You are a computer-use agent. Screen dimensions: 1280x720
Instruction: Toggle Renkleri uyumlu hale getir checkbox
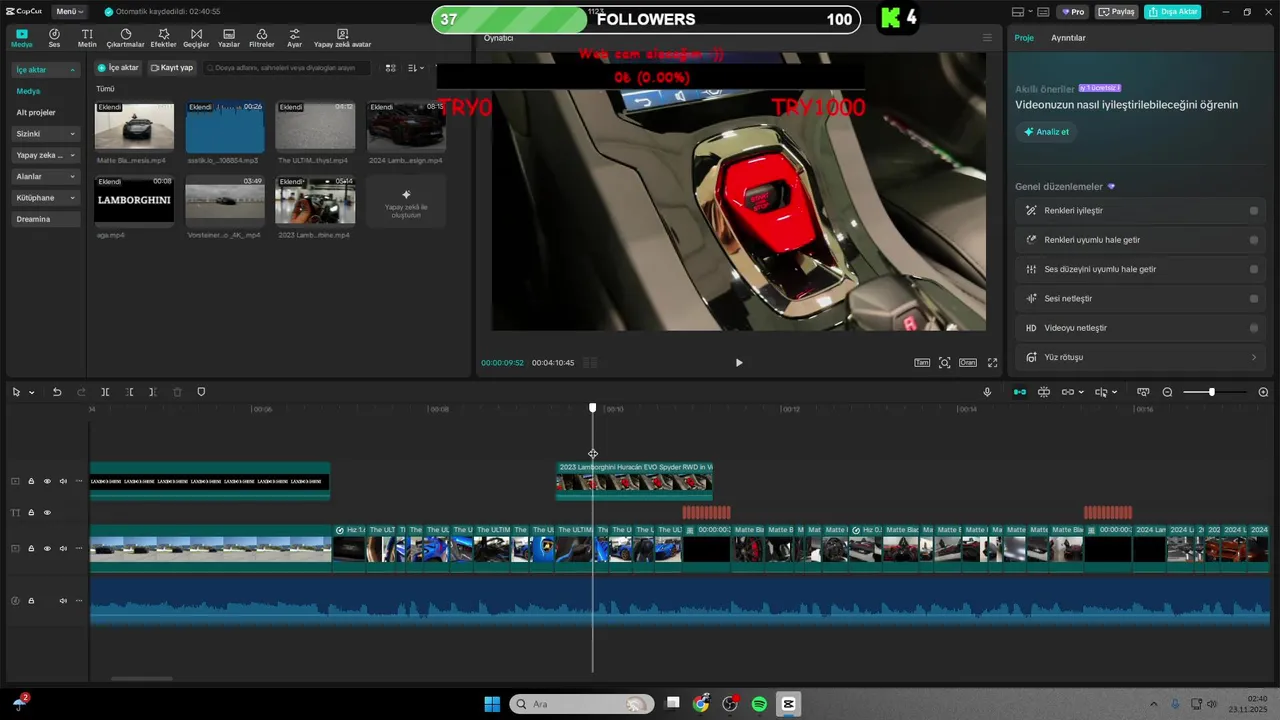point(1253,240)
